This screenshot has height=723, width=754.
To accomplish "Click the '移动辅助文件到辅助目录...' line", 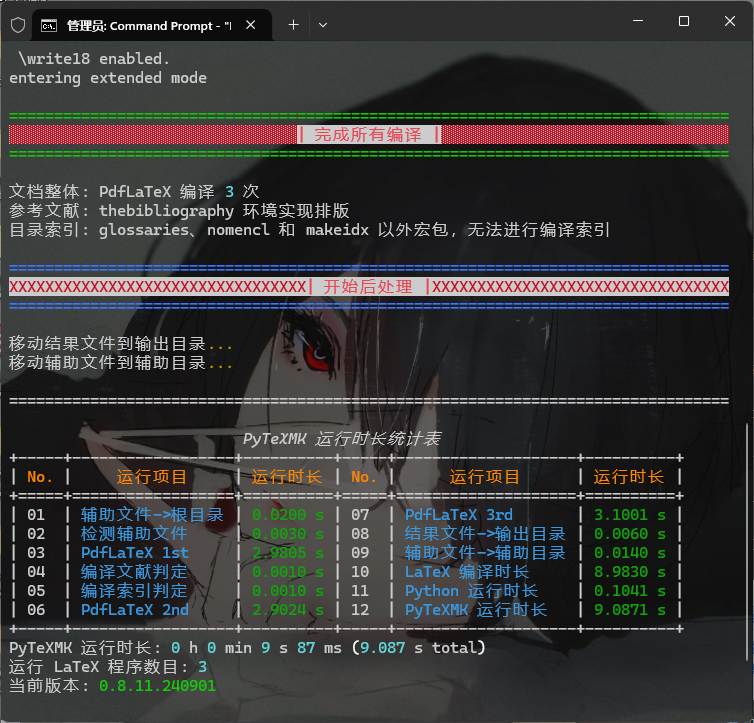I will pyautogui.click(x=121, y=363).
